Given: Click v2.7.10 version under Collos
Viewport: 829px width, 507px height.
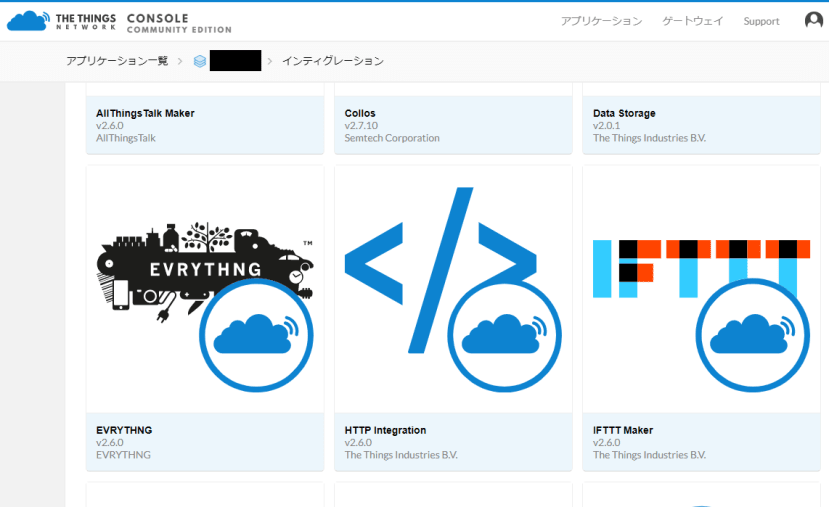Looking at the screenshot, I should (x=361, y=126).
